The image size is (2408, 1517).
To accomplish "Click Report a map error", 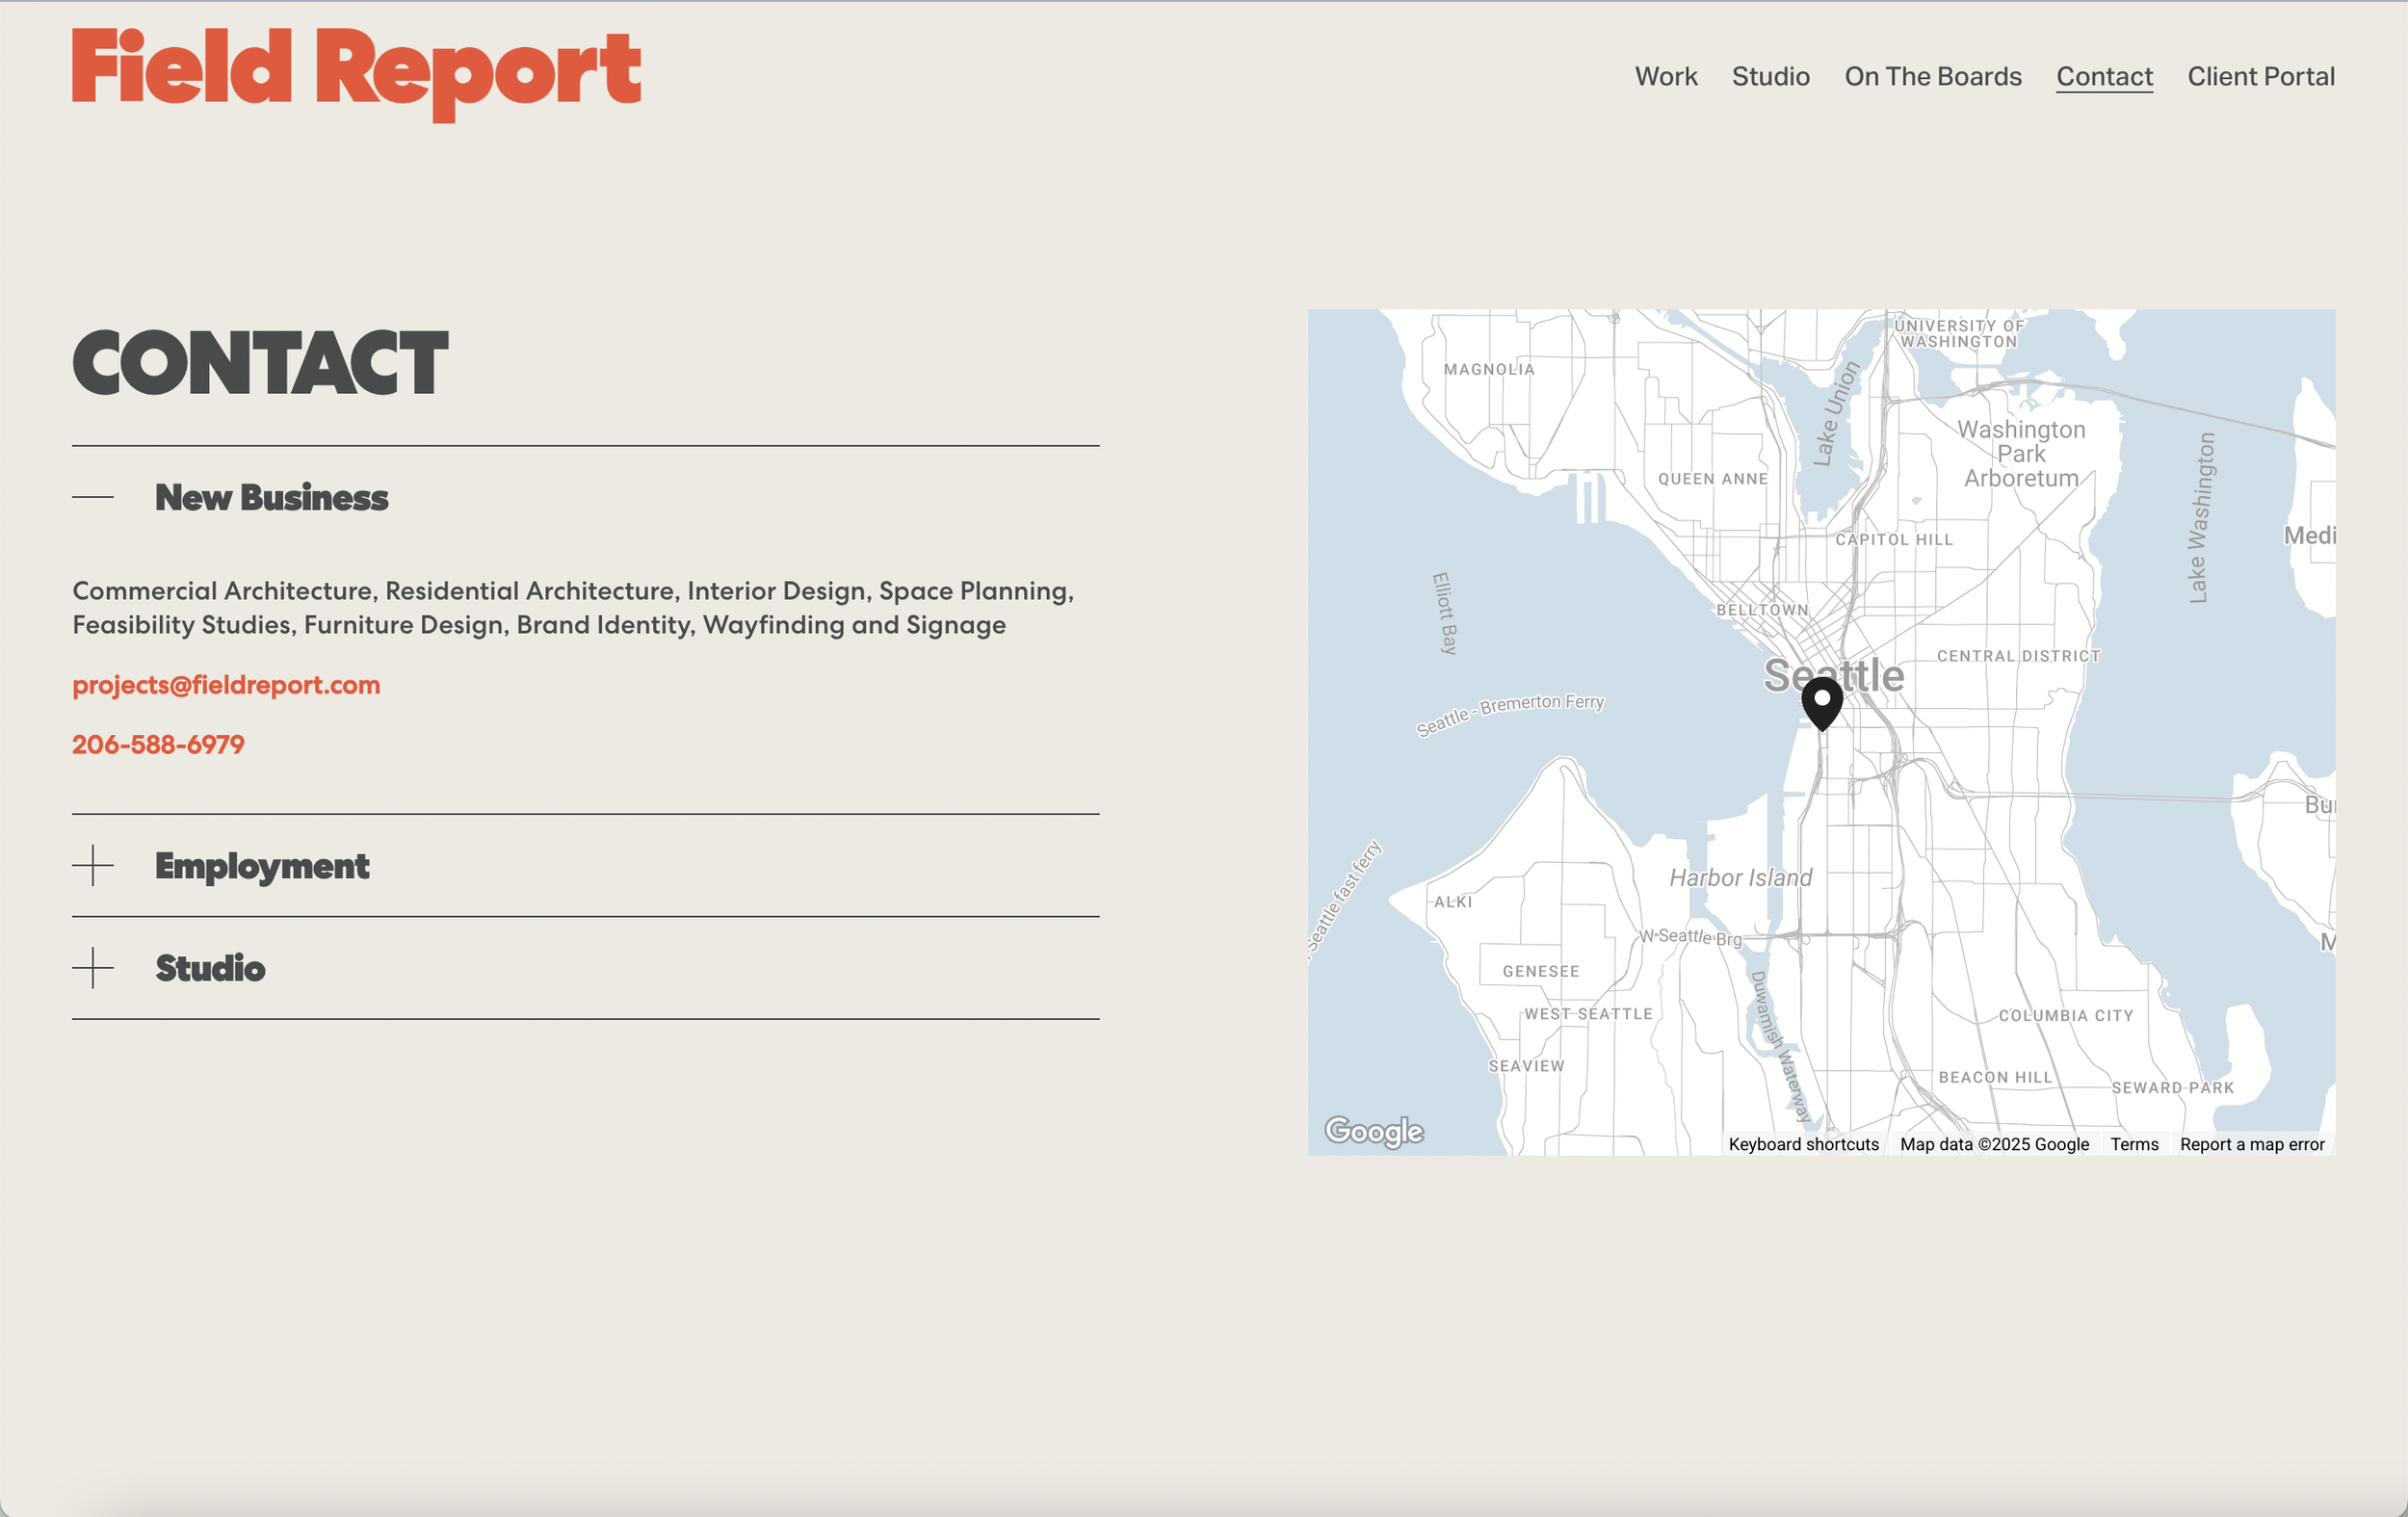I will pos(2251,1144).
